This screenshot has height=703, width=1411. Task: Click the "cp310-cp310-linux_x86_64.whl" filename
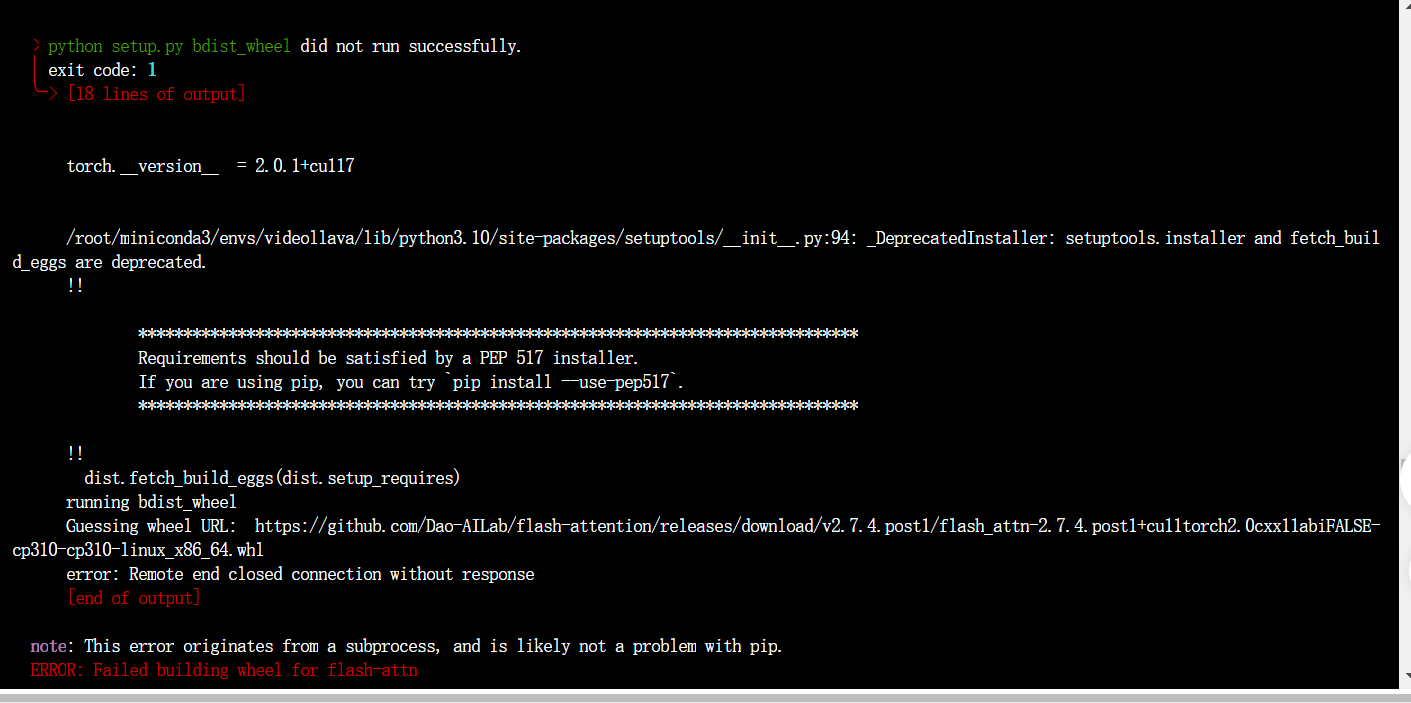point(138,550)
